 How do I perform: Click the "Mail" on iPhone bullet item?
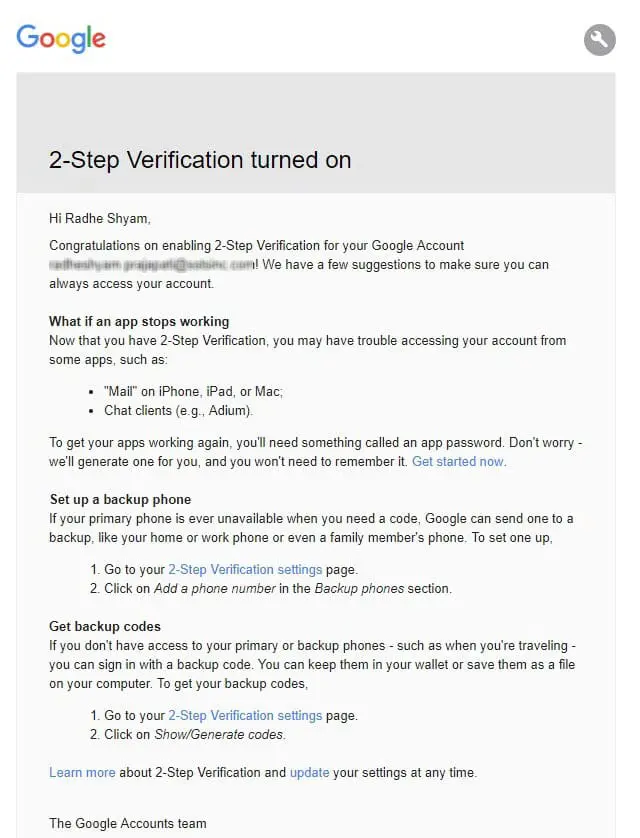(x=200, y=391)
